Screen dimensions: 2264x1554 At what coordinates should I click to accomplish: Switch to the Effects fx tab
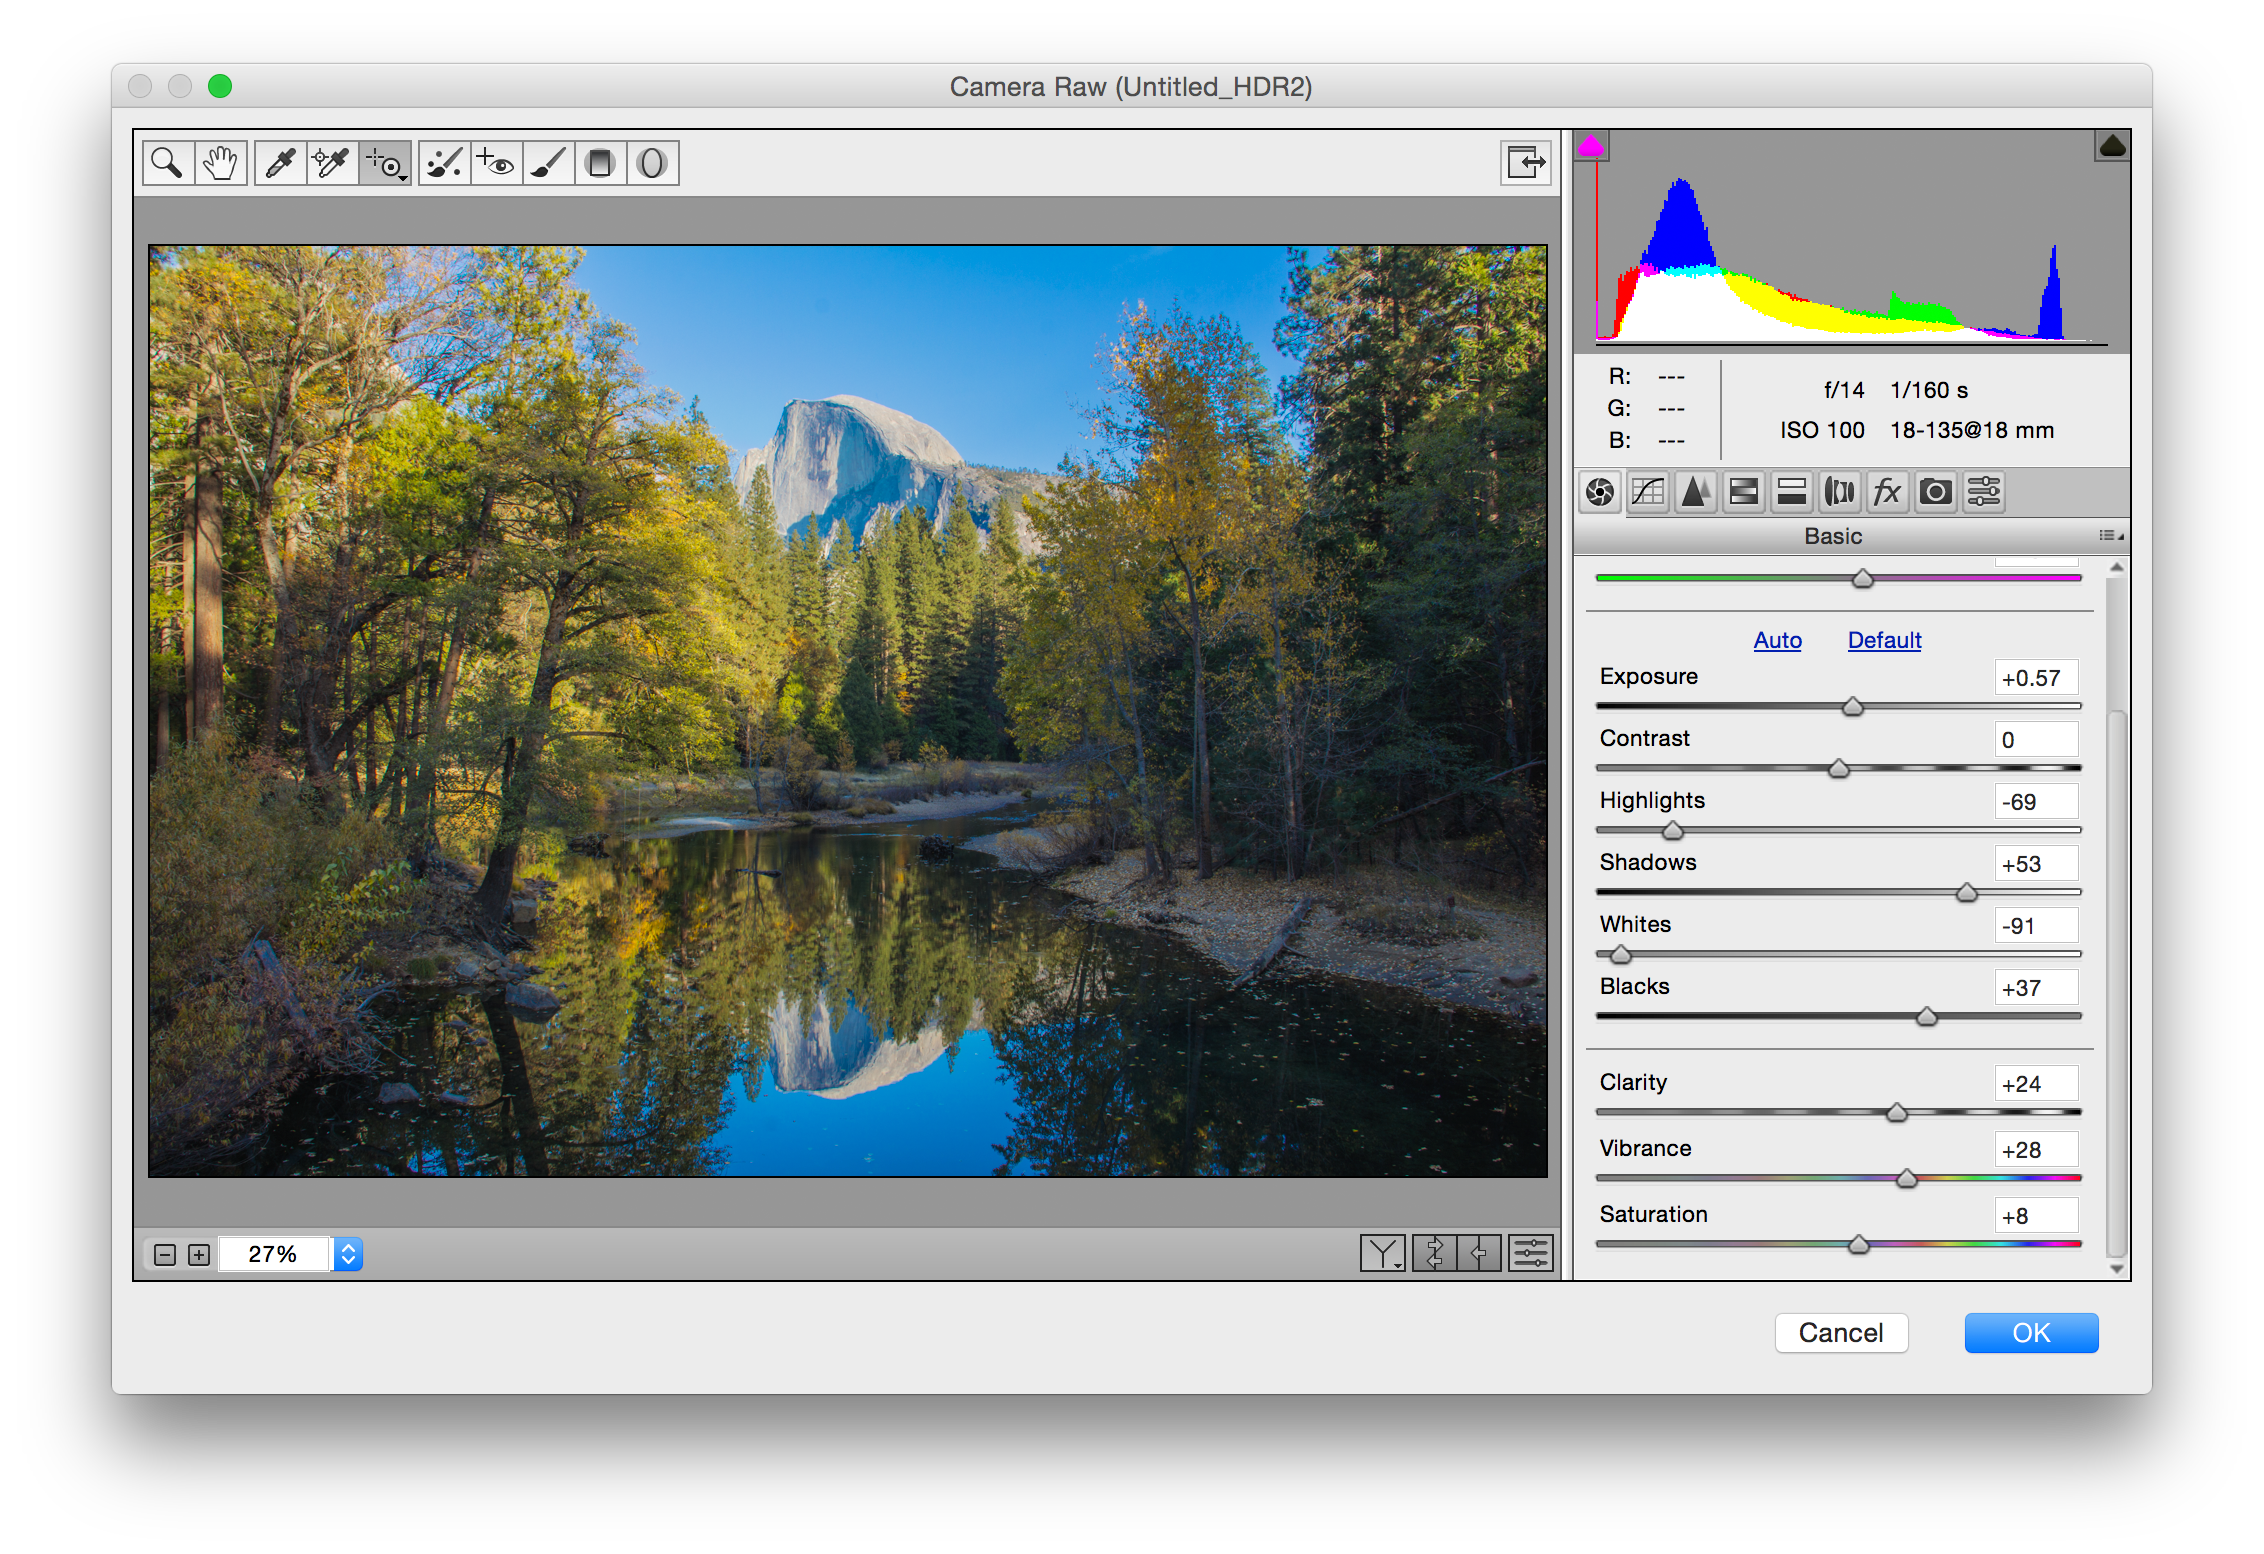pyautogui.click(x=1887, y=492)
